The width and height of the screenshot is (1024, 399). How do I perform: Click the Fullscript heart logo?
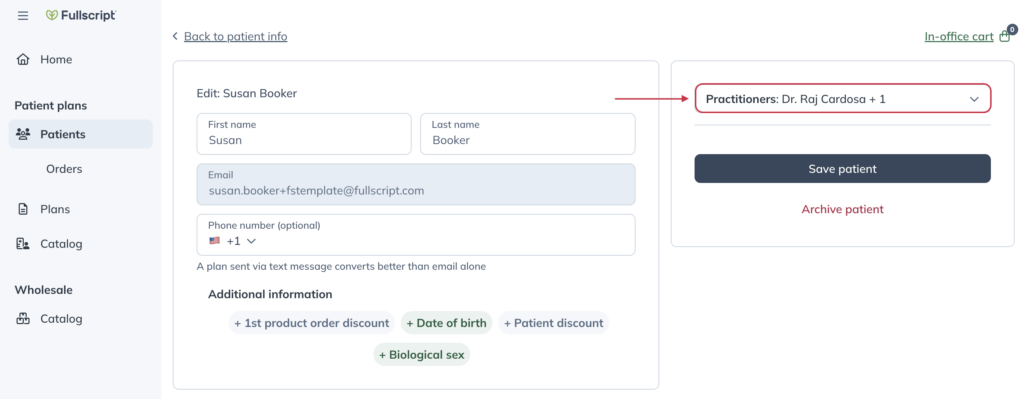(52, 15)
